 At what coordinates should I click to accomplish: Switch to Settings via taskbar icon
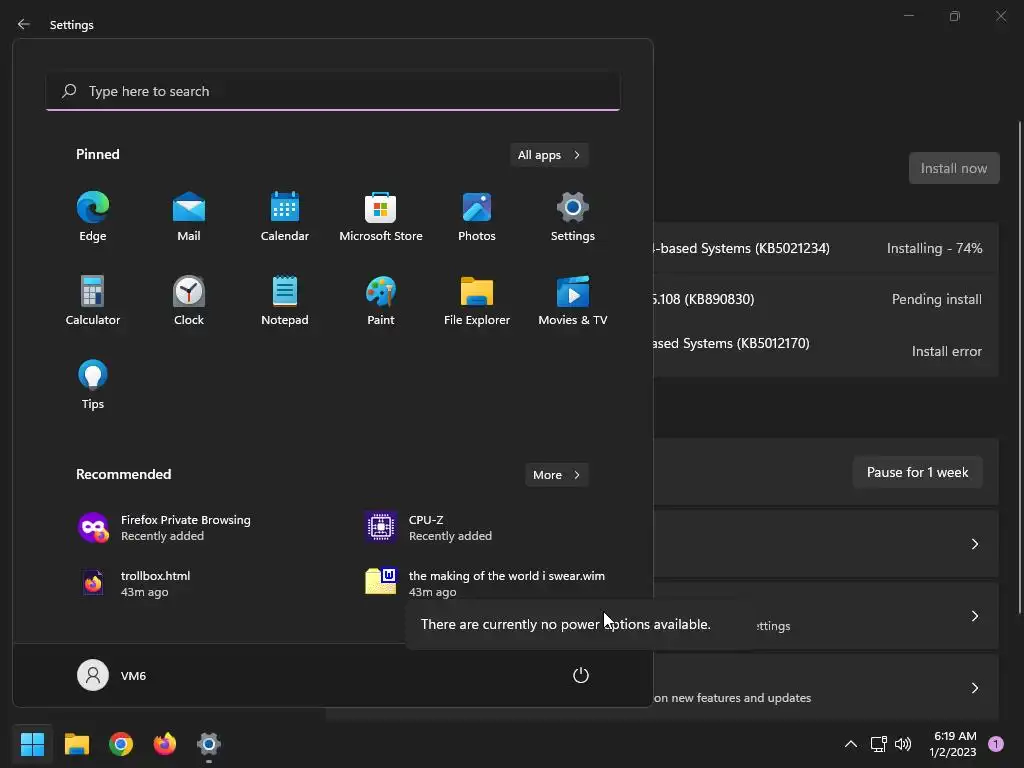point(209,744)
